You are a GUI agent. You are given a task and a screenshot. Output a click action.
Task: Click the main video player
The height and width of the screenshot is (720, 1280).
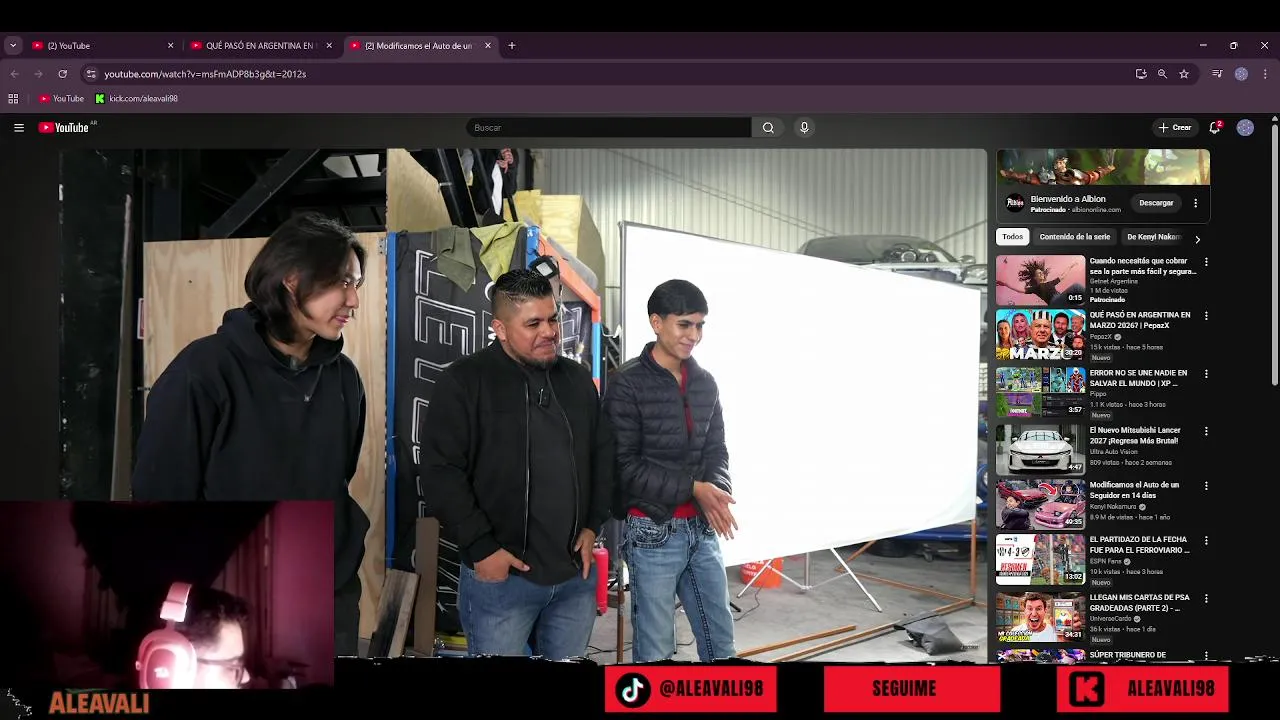point(522,405)
